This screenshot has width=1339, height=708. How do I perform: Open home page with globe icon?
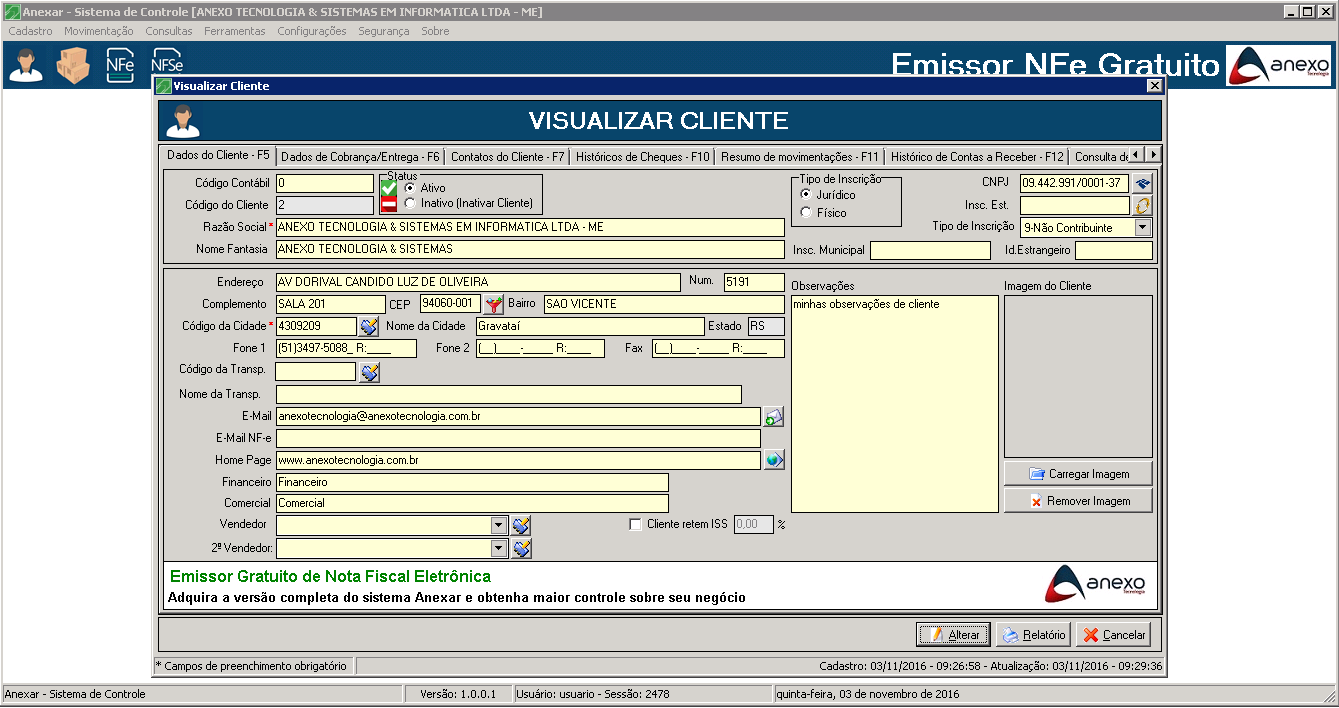[774, 460]
